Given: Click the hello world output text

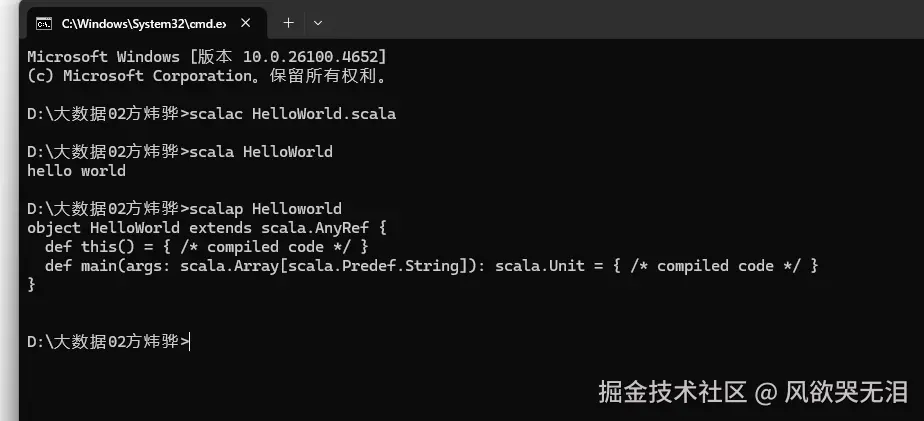Looking at the screenshot, I should (x=76, y=171).
